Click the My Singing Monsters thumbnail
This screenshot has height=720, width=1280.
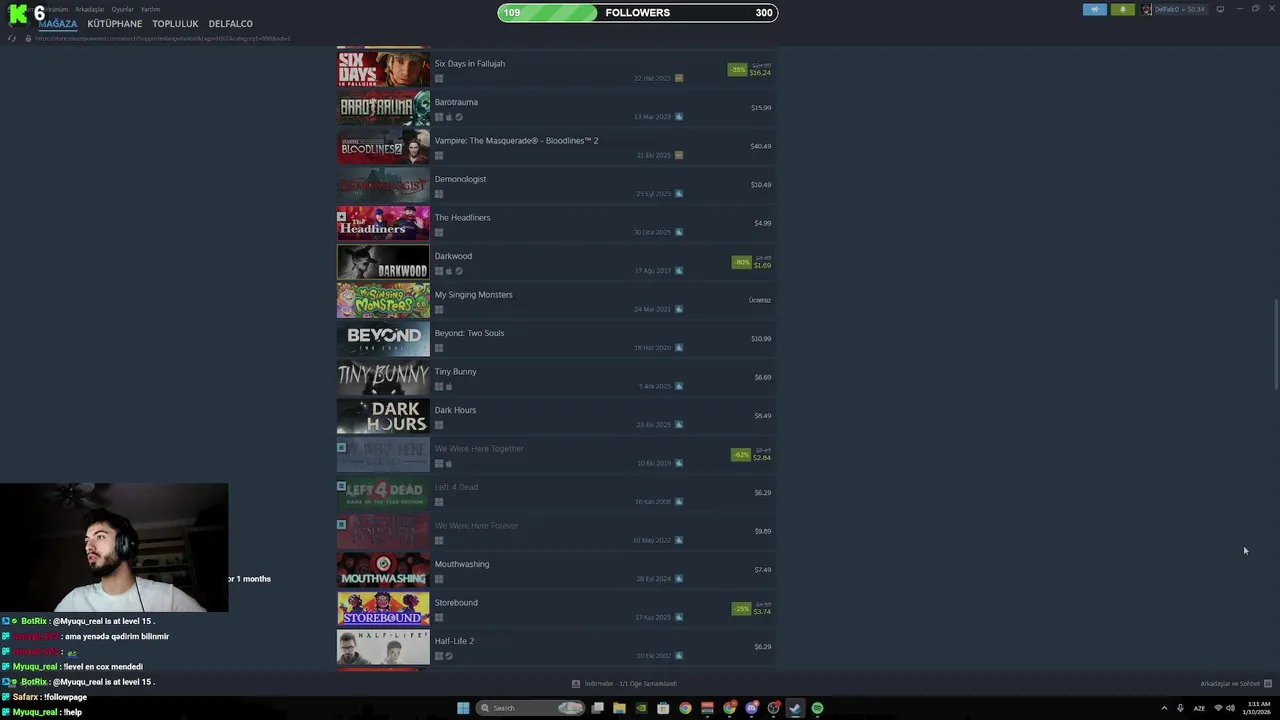pyautogui.click(x=383, y=301)
